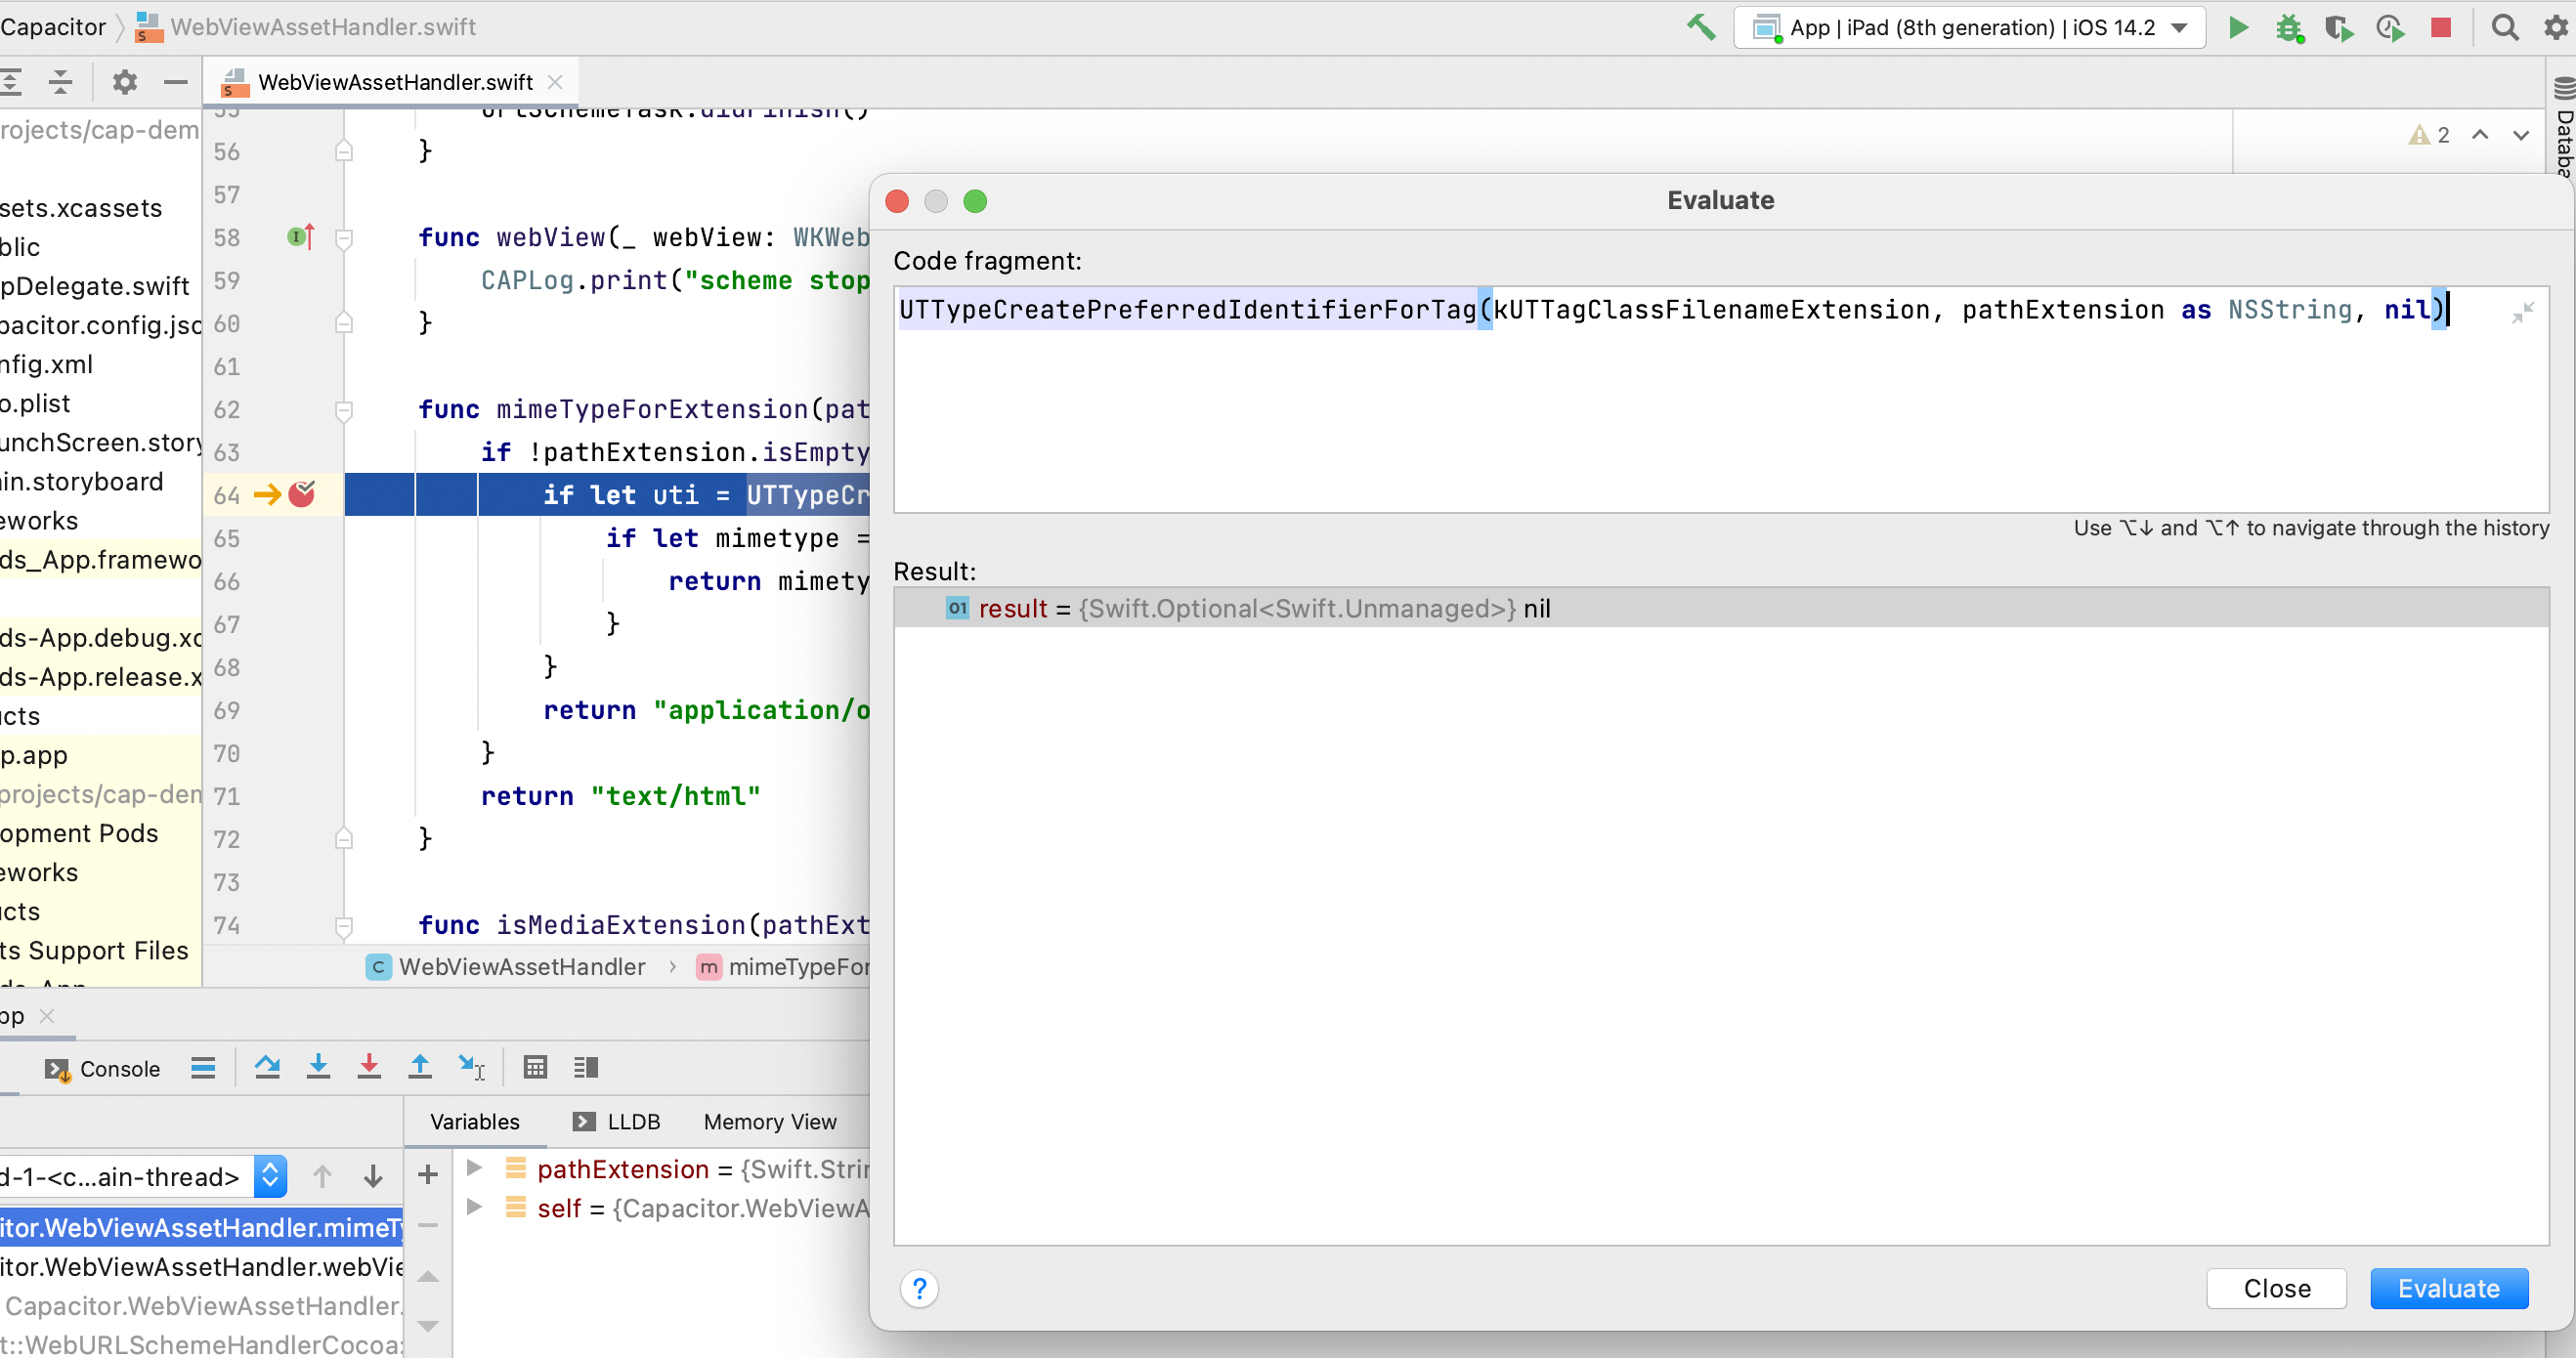Step over the current line in the debugger
Image resolution: width=2576 pixels, height=1358 pixels.
[267, 1067]
